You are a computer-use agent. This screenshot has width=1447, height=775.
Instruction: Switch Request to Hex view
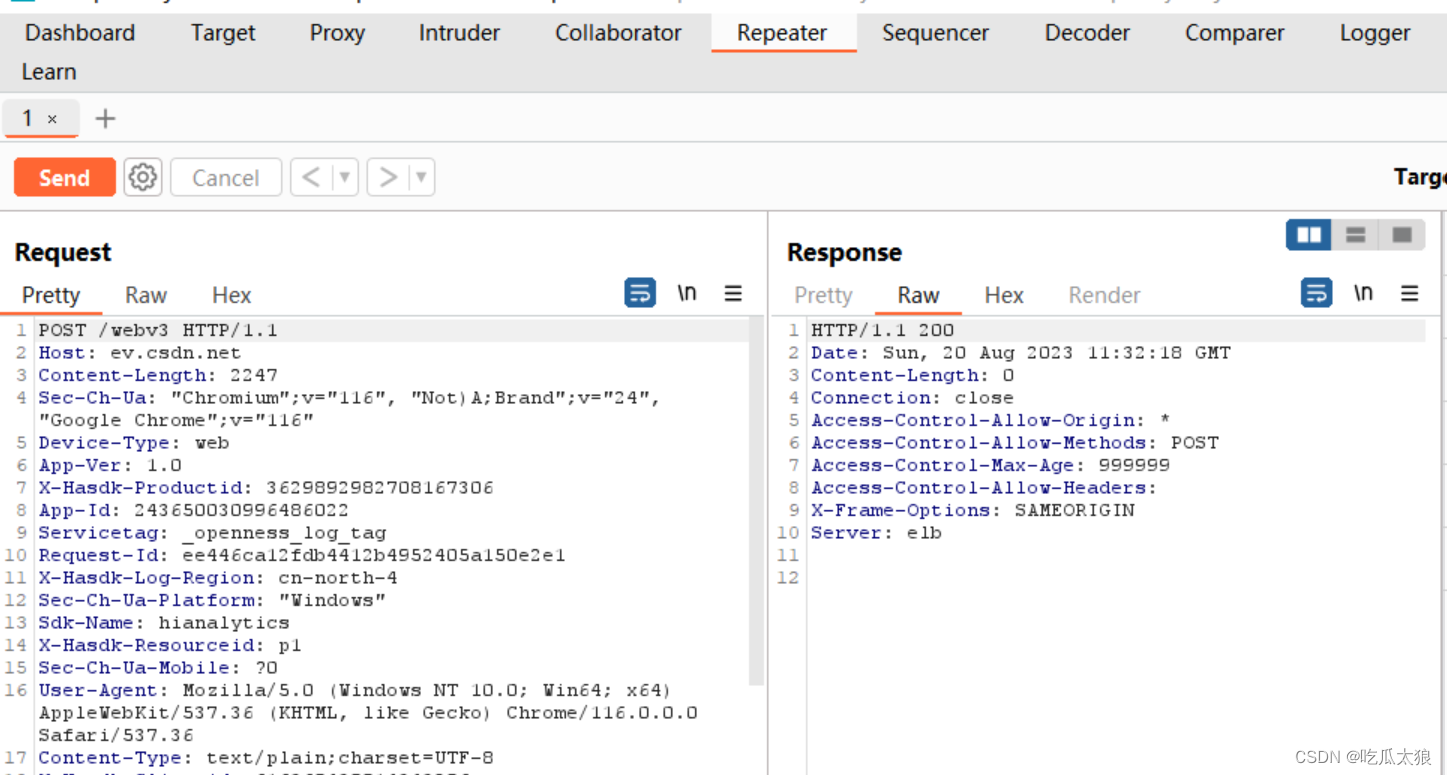232,295
